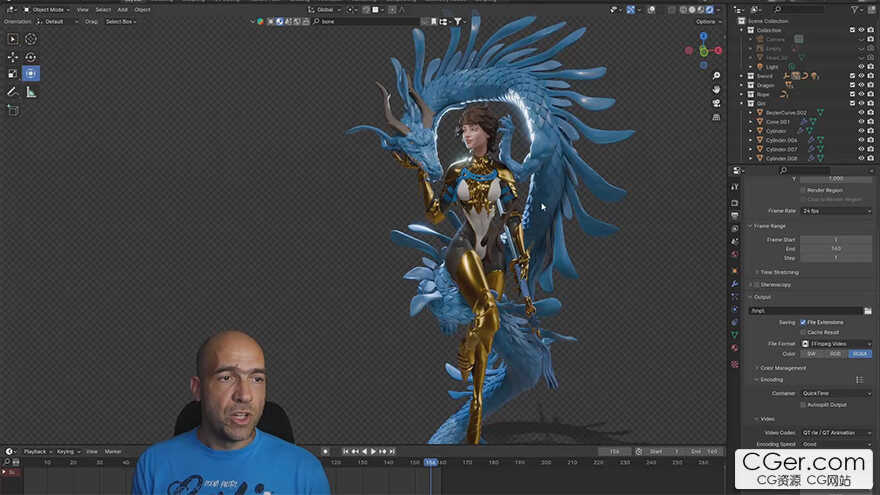Activate the Rotate tool
The width and height of the screenshot is (880, 495).
31,57
